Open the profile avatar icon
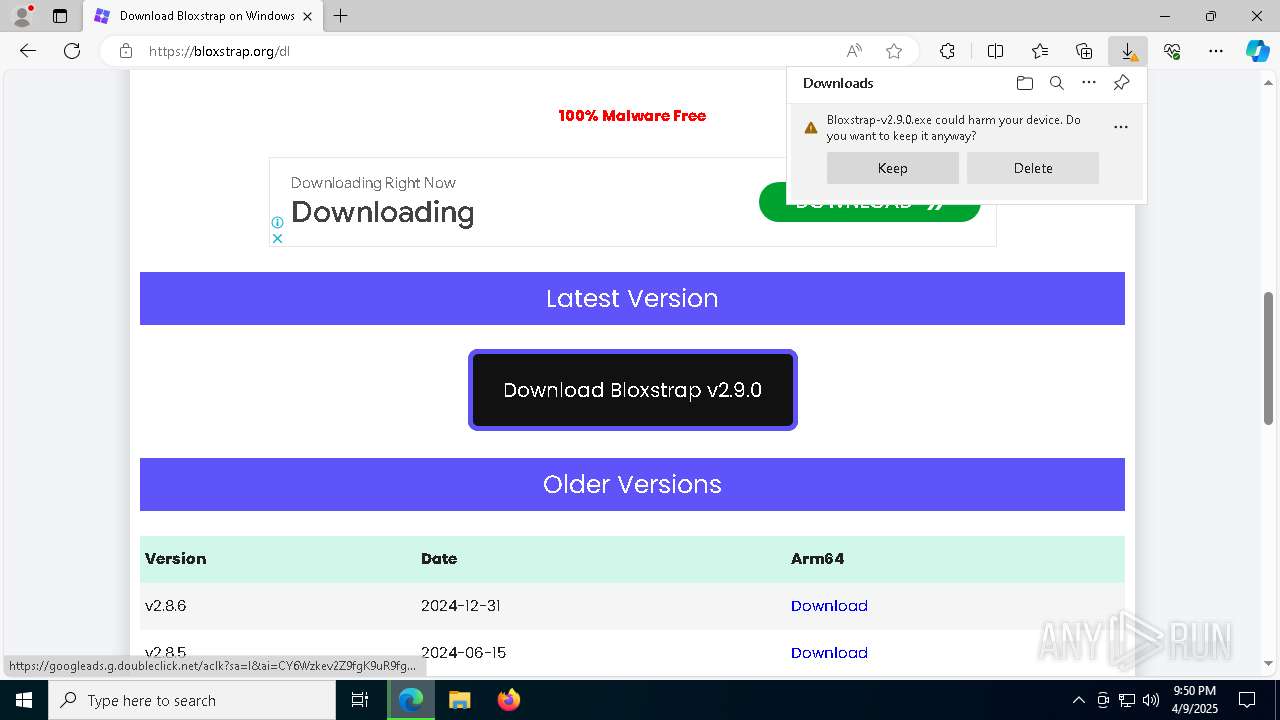Screen dimensions: 1280x720 (x=22, y=16)
